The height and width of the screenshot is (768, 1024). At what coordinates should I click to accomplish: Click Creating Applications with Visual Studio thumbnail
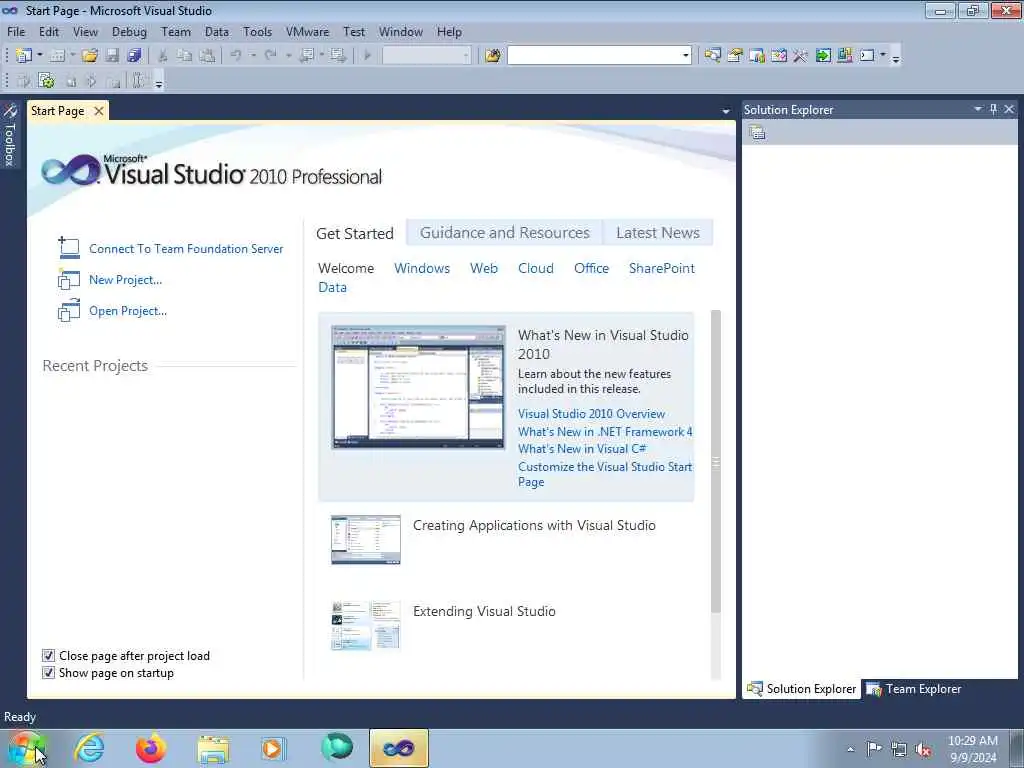[x=366, y=539]
